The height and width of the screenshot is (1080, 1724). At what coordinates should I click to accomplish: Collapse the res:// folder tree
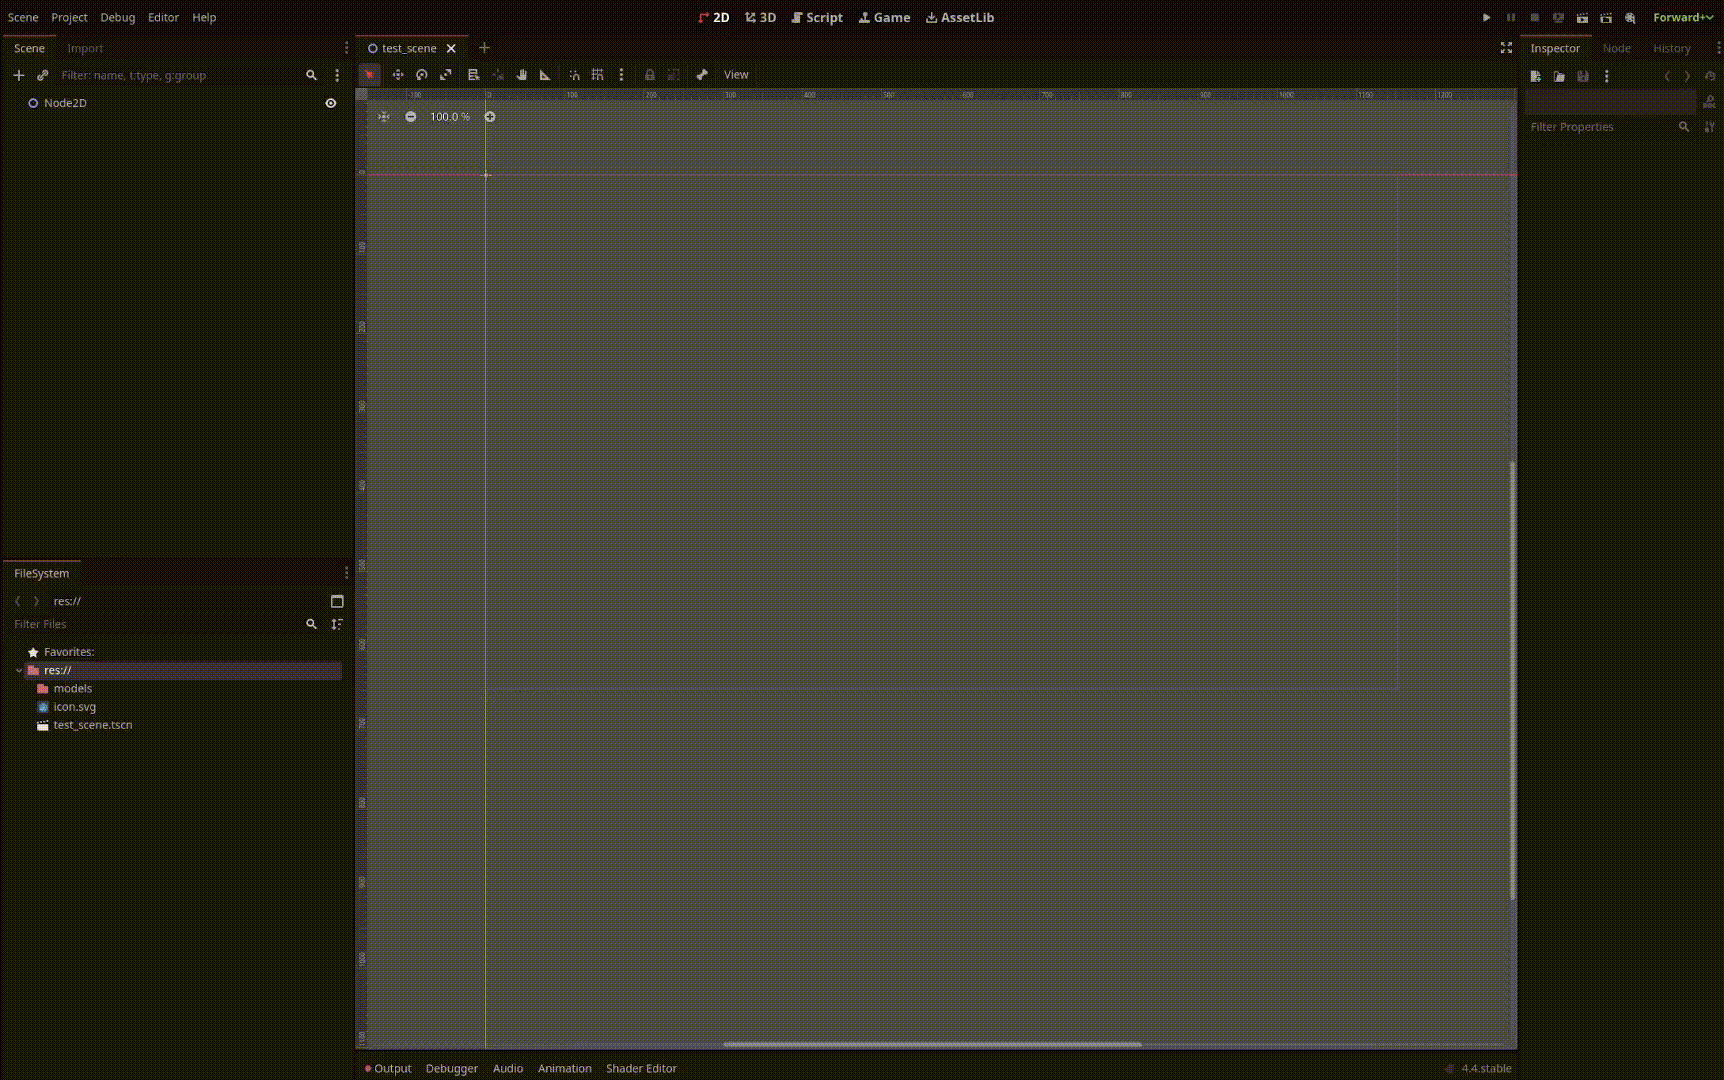coord(19,670)
